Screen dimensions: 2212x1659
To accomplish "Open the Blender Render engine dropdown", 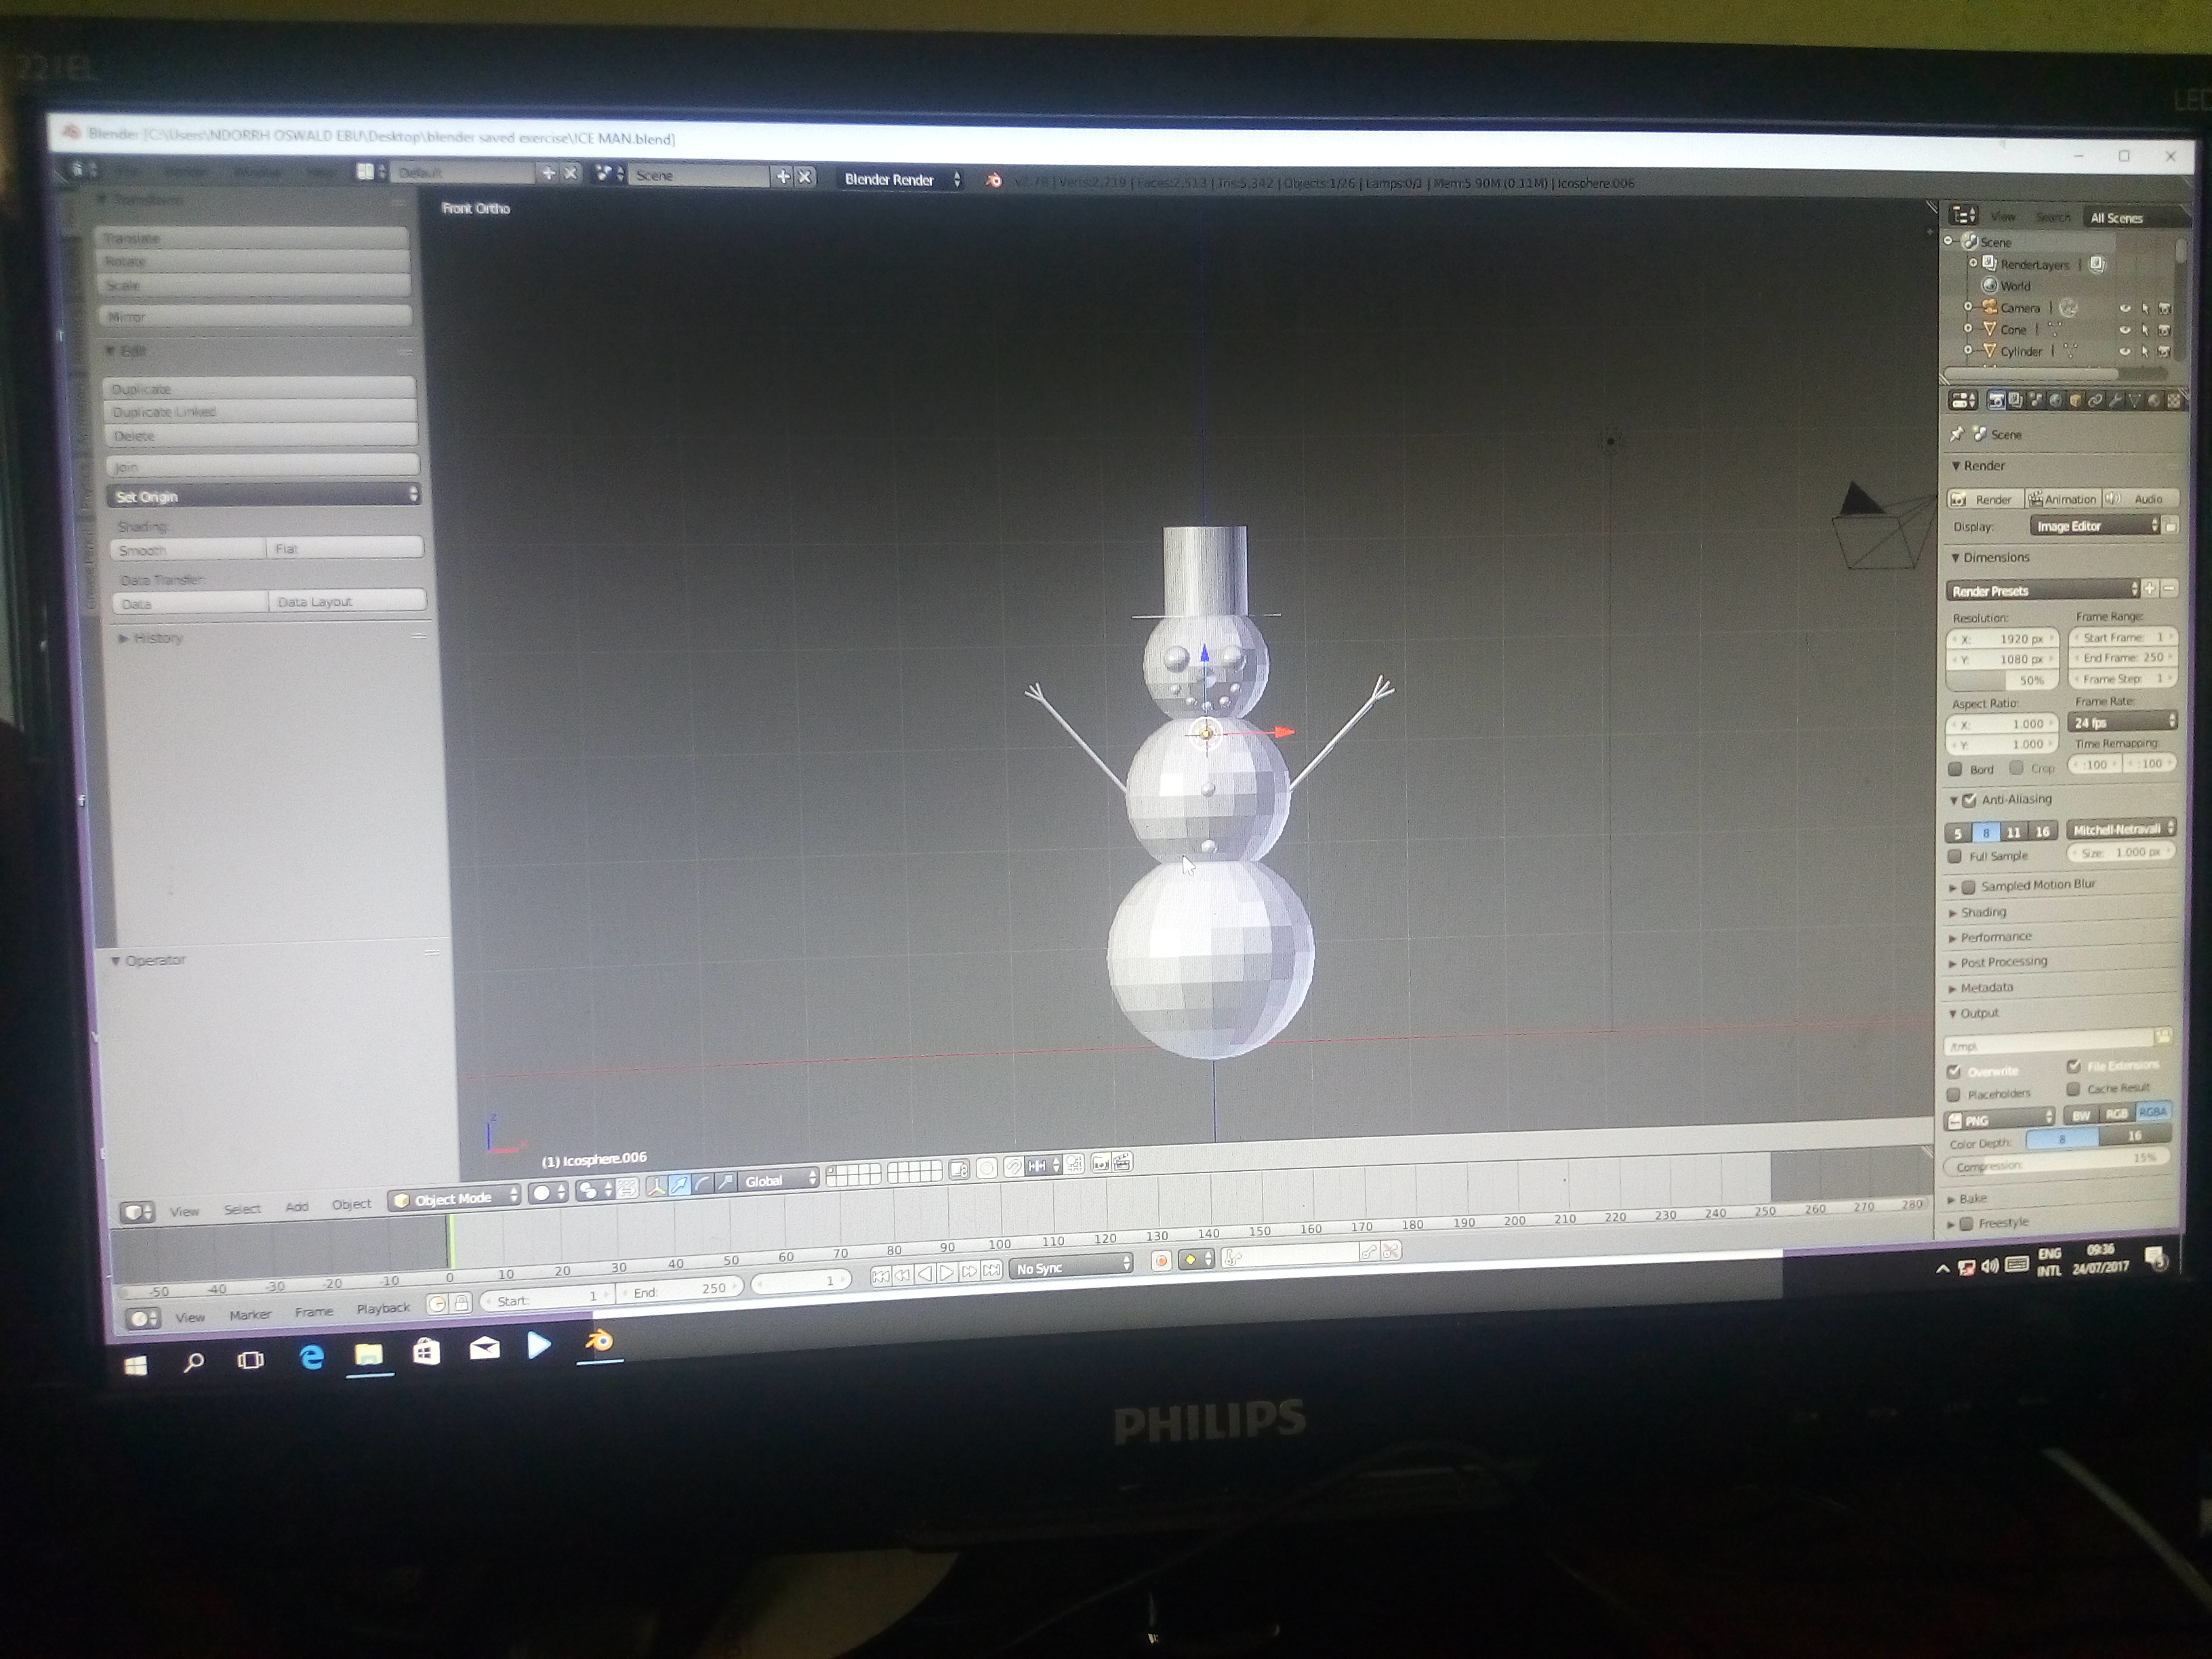I will tap(900, 180).
